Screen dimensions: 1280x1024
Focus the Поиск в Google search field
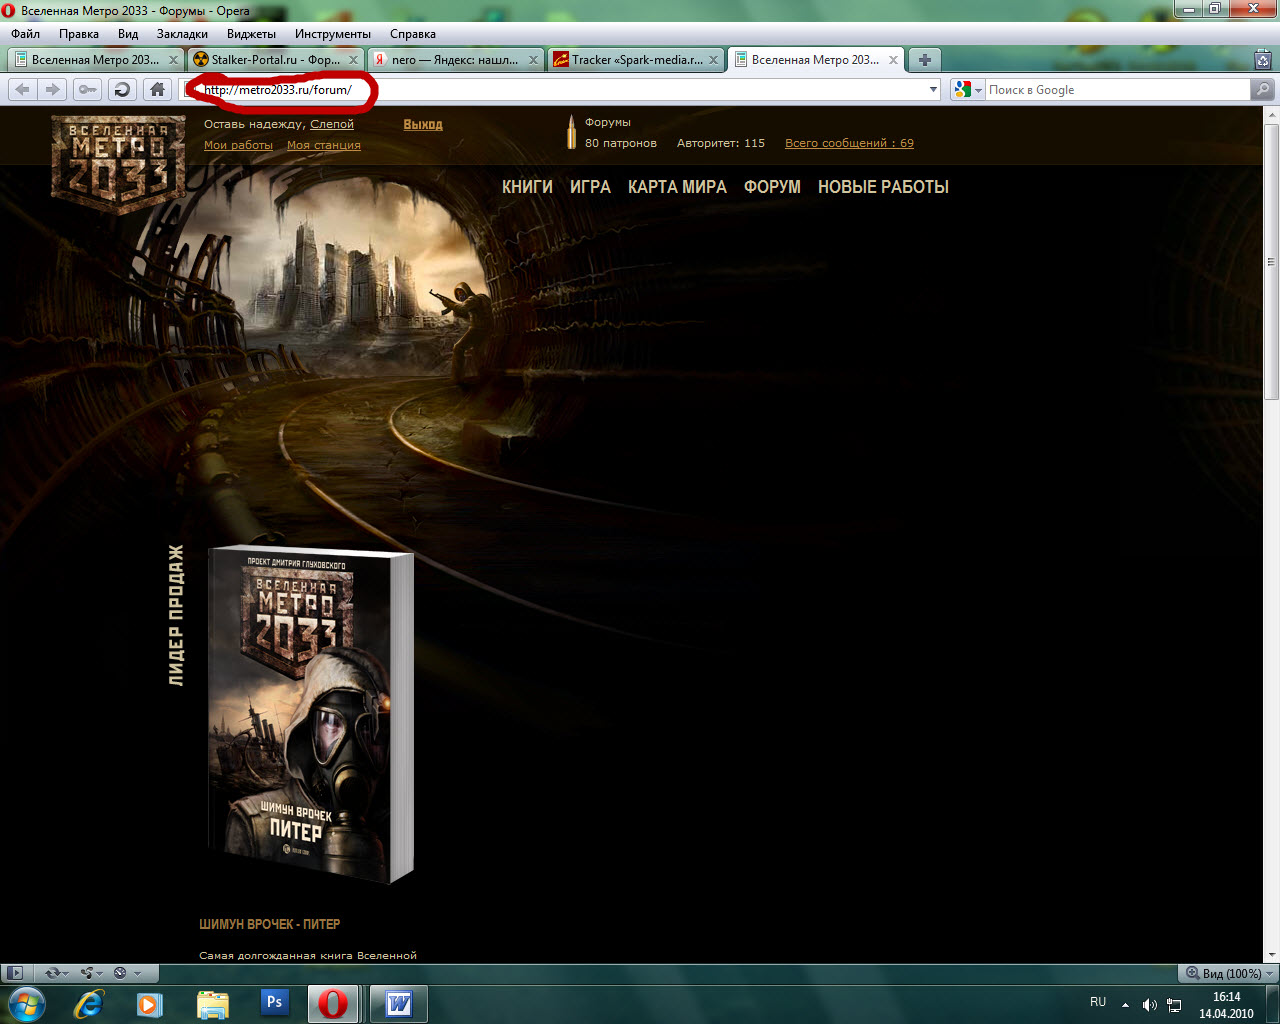[1118, 90]
